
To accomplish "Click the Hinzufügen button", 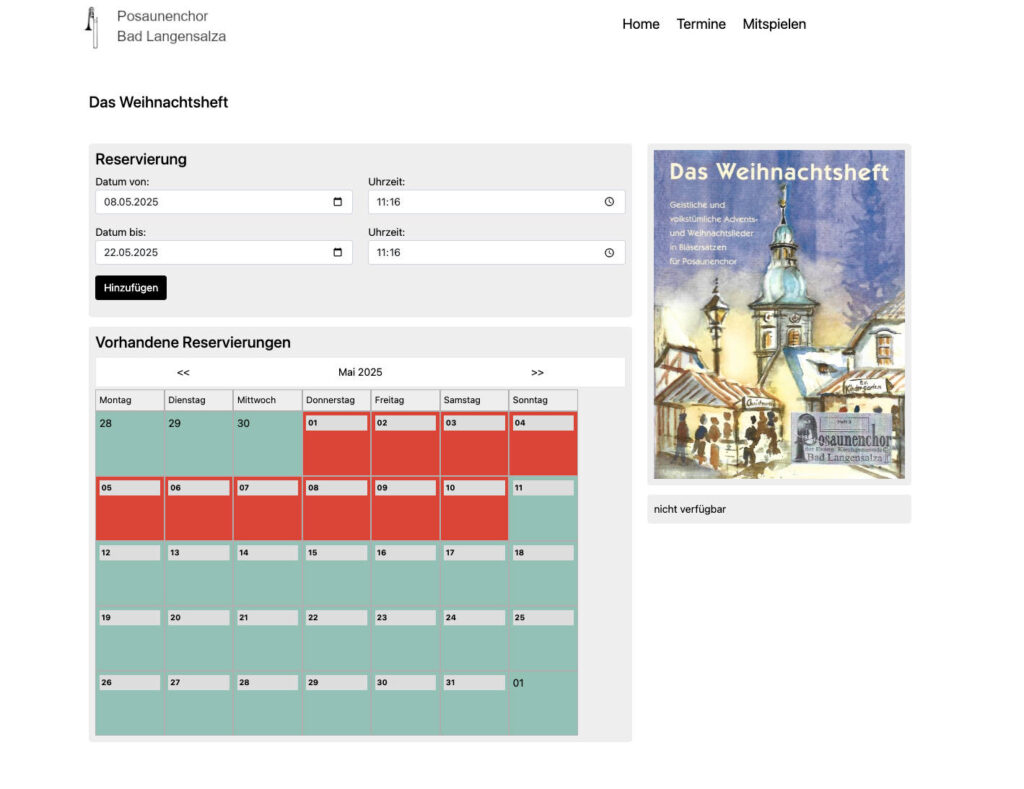I will point(131,288).
